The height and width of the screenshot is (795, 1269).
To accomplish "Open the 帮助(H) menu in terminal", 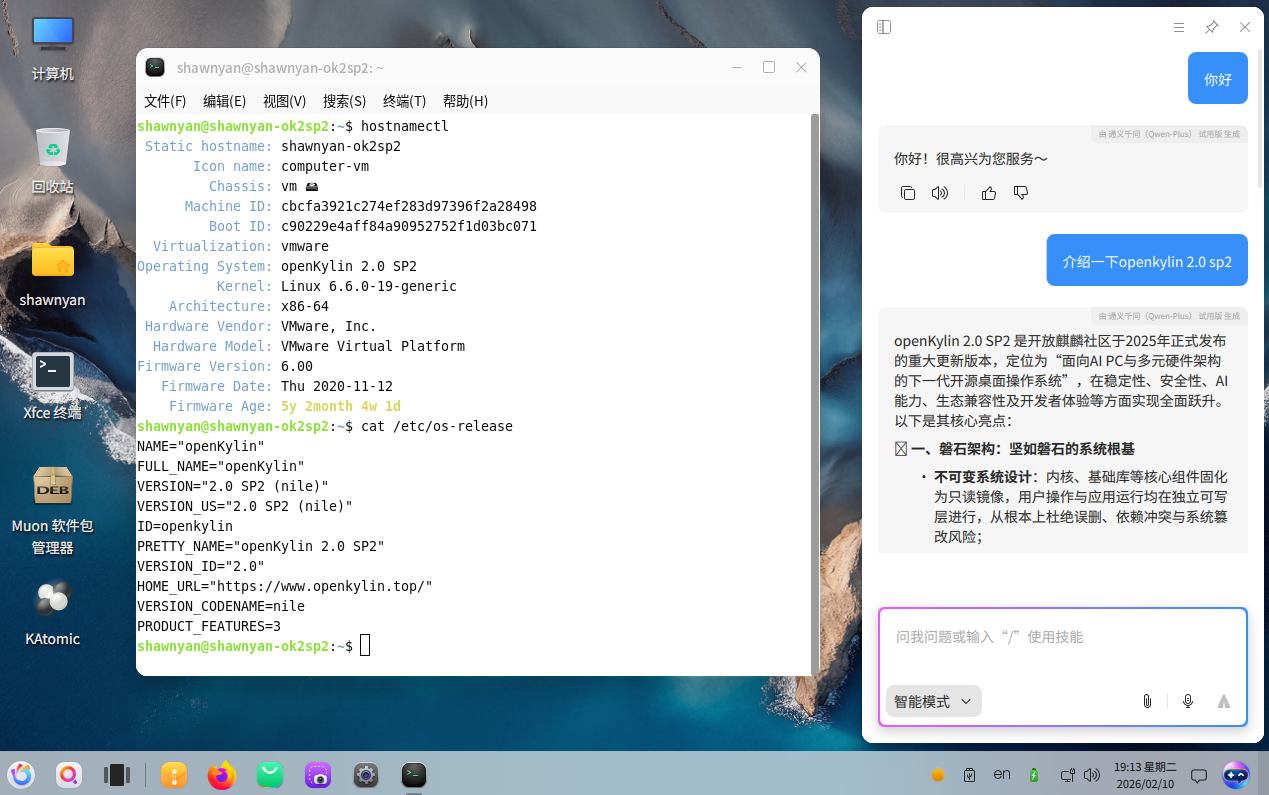I will pos(465,101).
